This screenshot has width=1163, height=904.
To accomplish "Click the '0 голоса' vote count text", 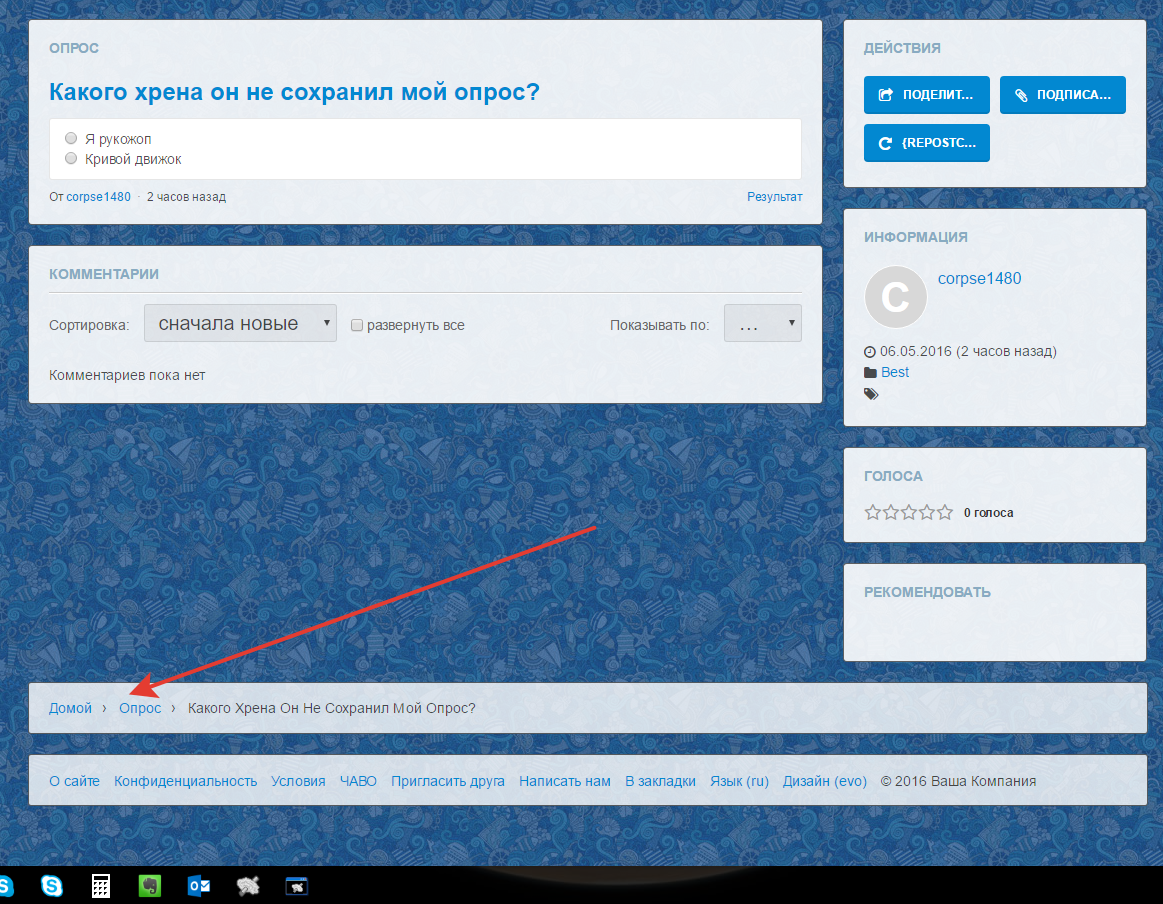I will point(988,512).
